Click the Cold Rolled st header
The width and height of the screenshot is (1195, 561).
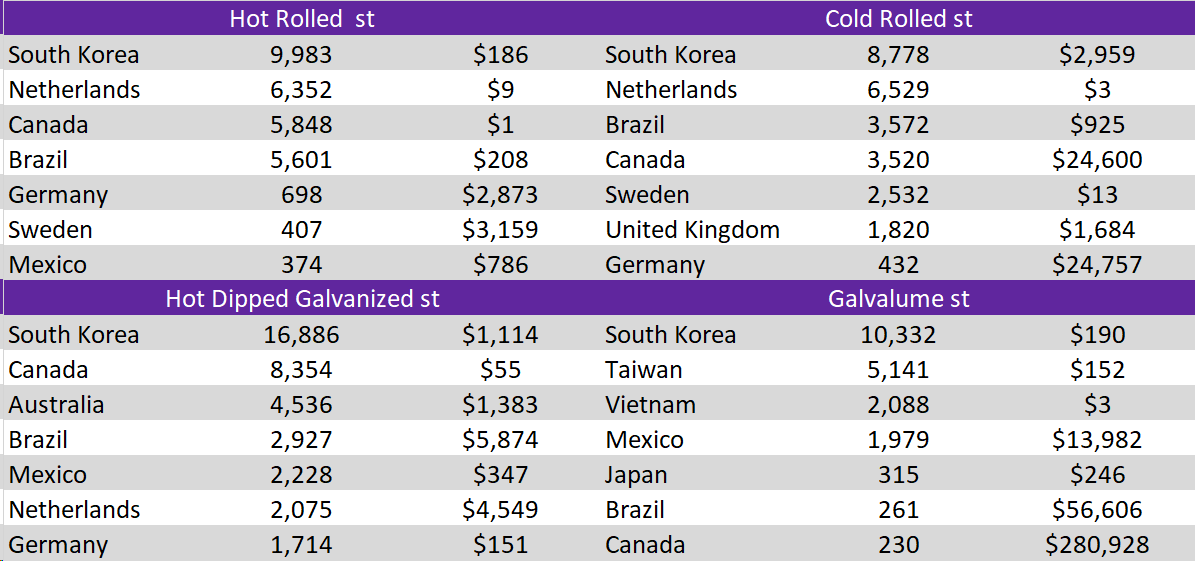[x=898, y=19]
